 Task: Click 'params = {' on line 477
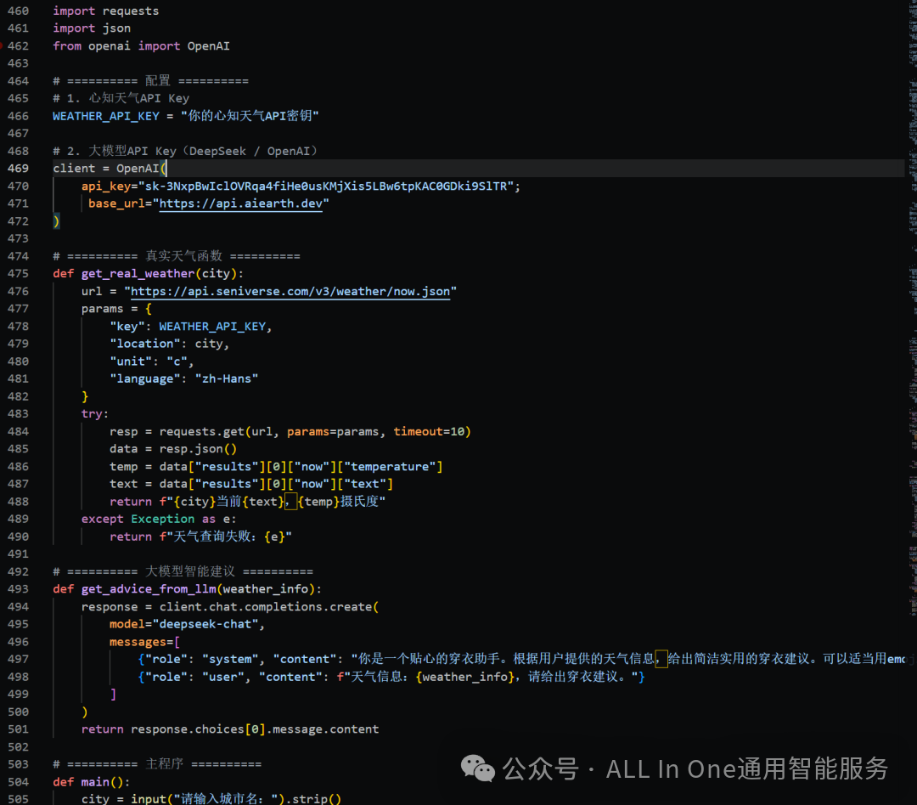coord(116,309)
